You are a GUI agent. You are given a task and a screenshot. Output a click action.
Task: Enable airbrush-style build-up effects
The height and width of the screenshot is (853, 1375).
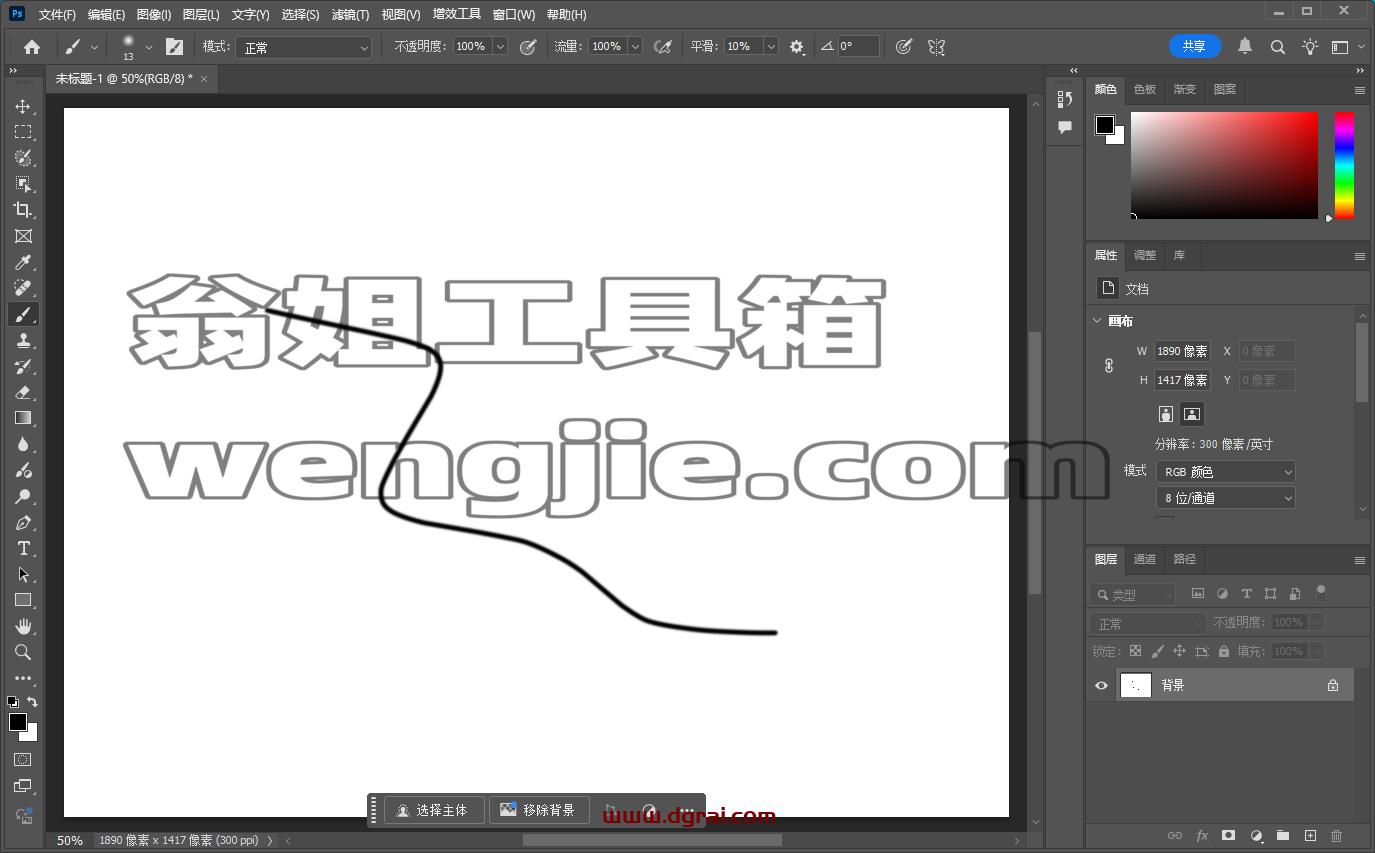pos(662,46)
